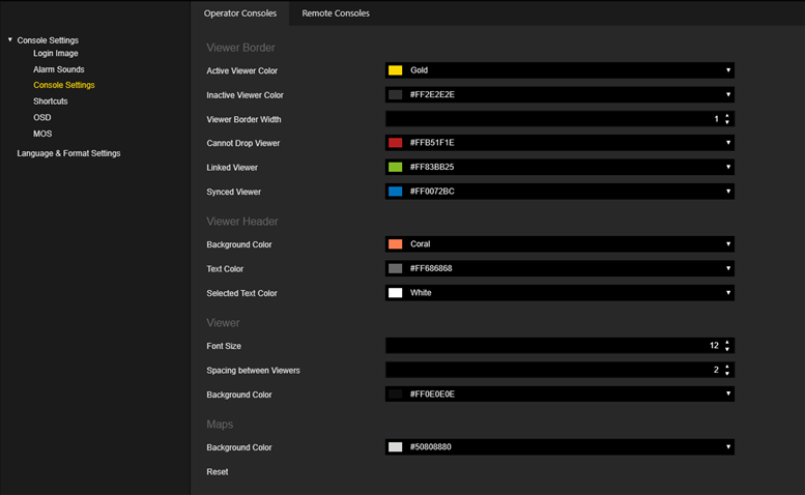Click the coral Viewer Header background swatch

(x=395, y=244)
